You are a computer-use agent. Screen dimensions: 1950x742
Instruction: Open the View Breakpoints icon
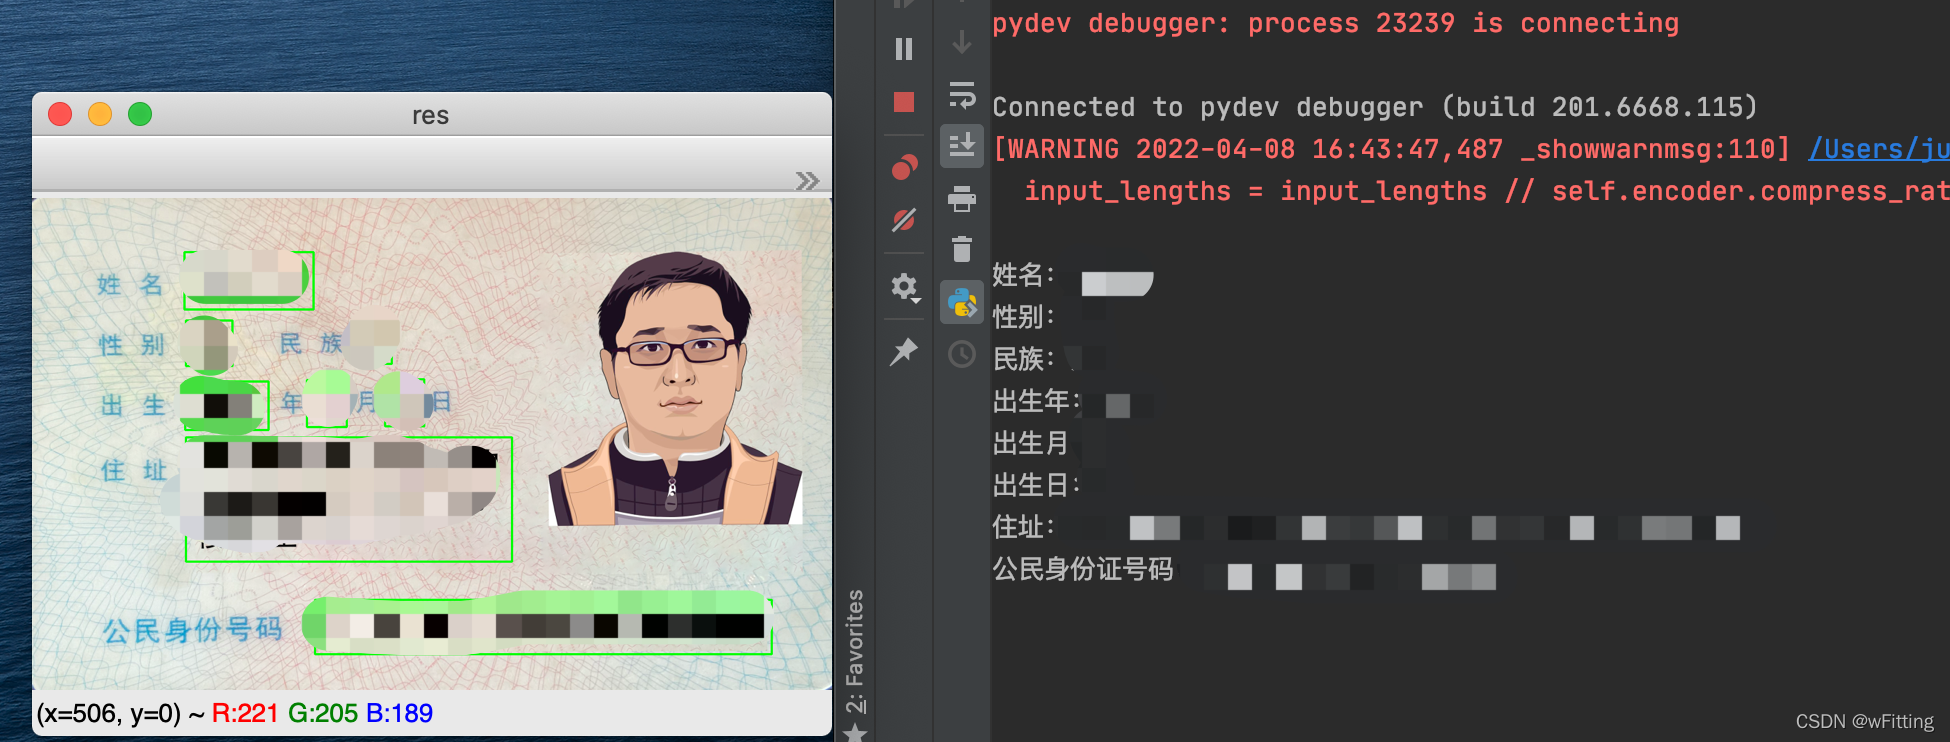pos(904,167)
